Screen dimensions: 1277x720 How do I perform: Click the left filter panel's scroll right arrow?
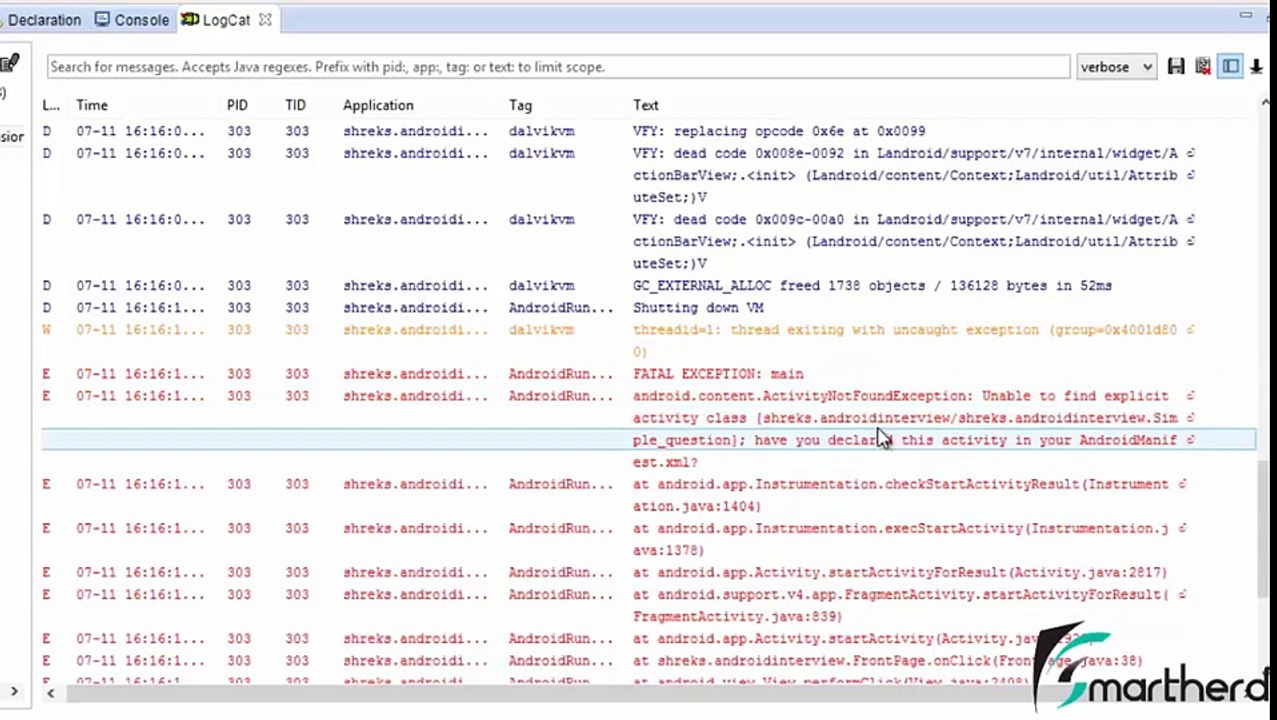(14, 691)
